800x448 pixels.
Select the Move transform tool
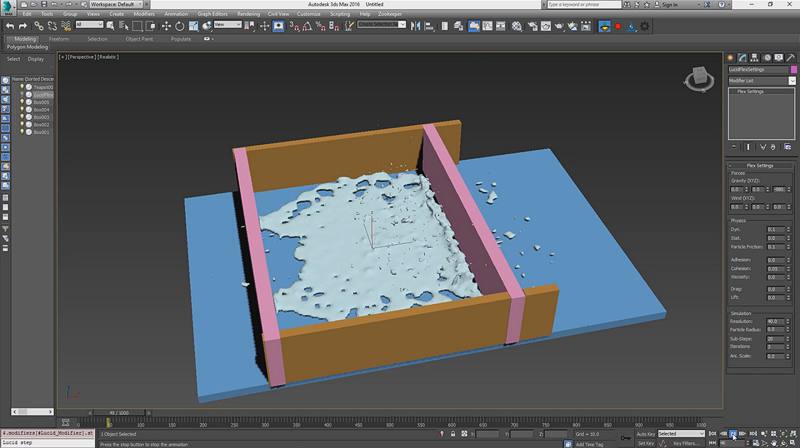(167, 25)
